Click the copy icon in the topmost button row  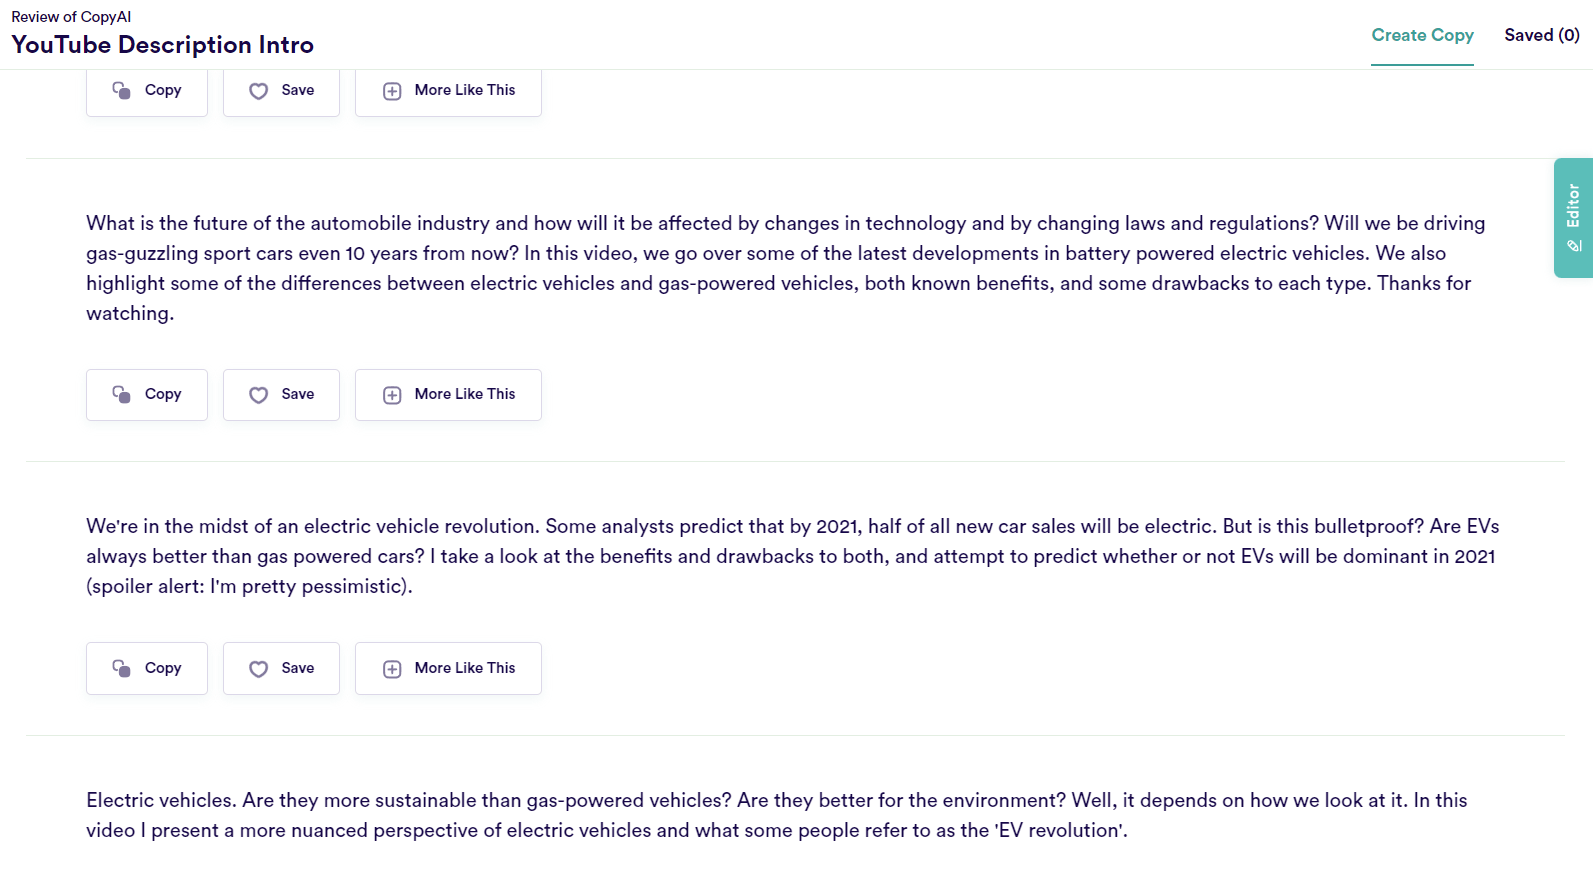coord(122,91)
